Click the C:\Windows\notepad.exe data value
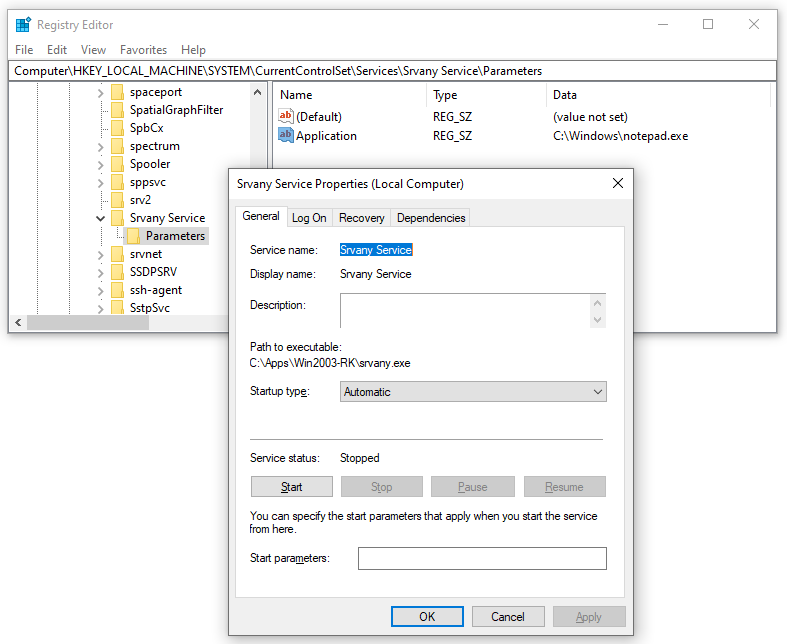Viewport: 787px width, 644px height. [620, 136]
